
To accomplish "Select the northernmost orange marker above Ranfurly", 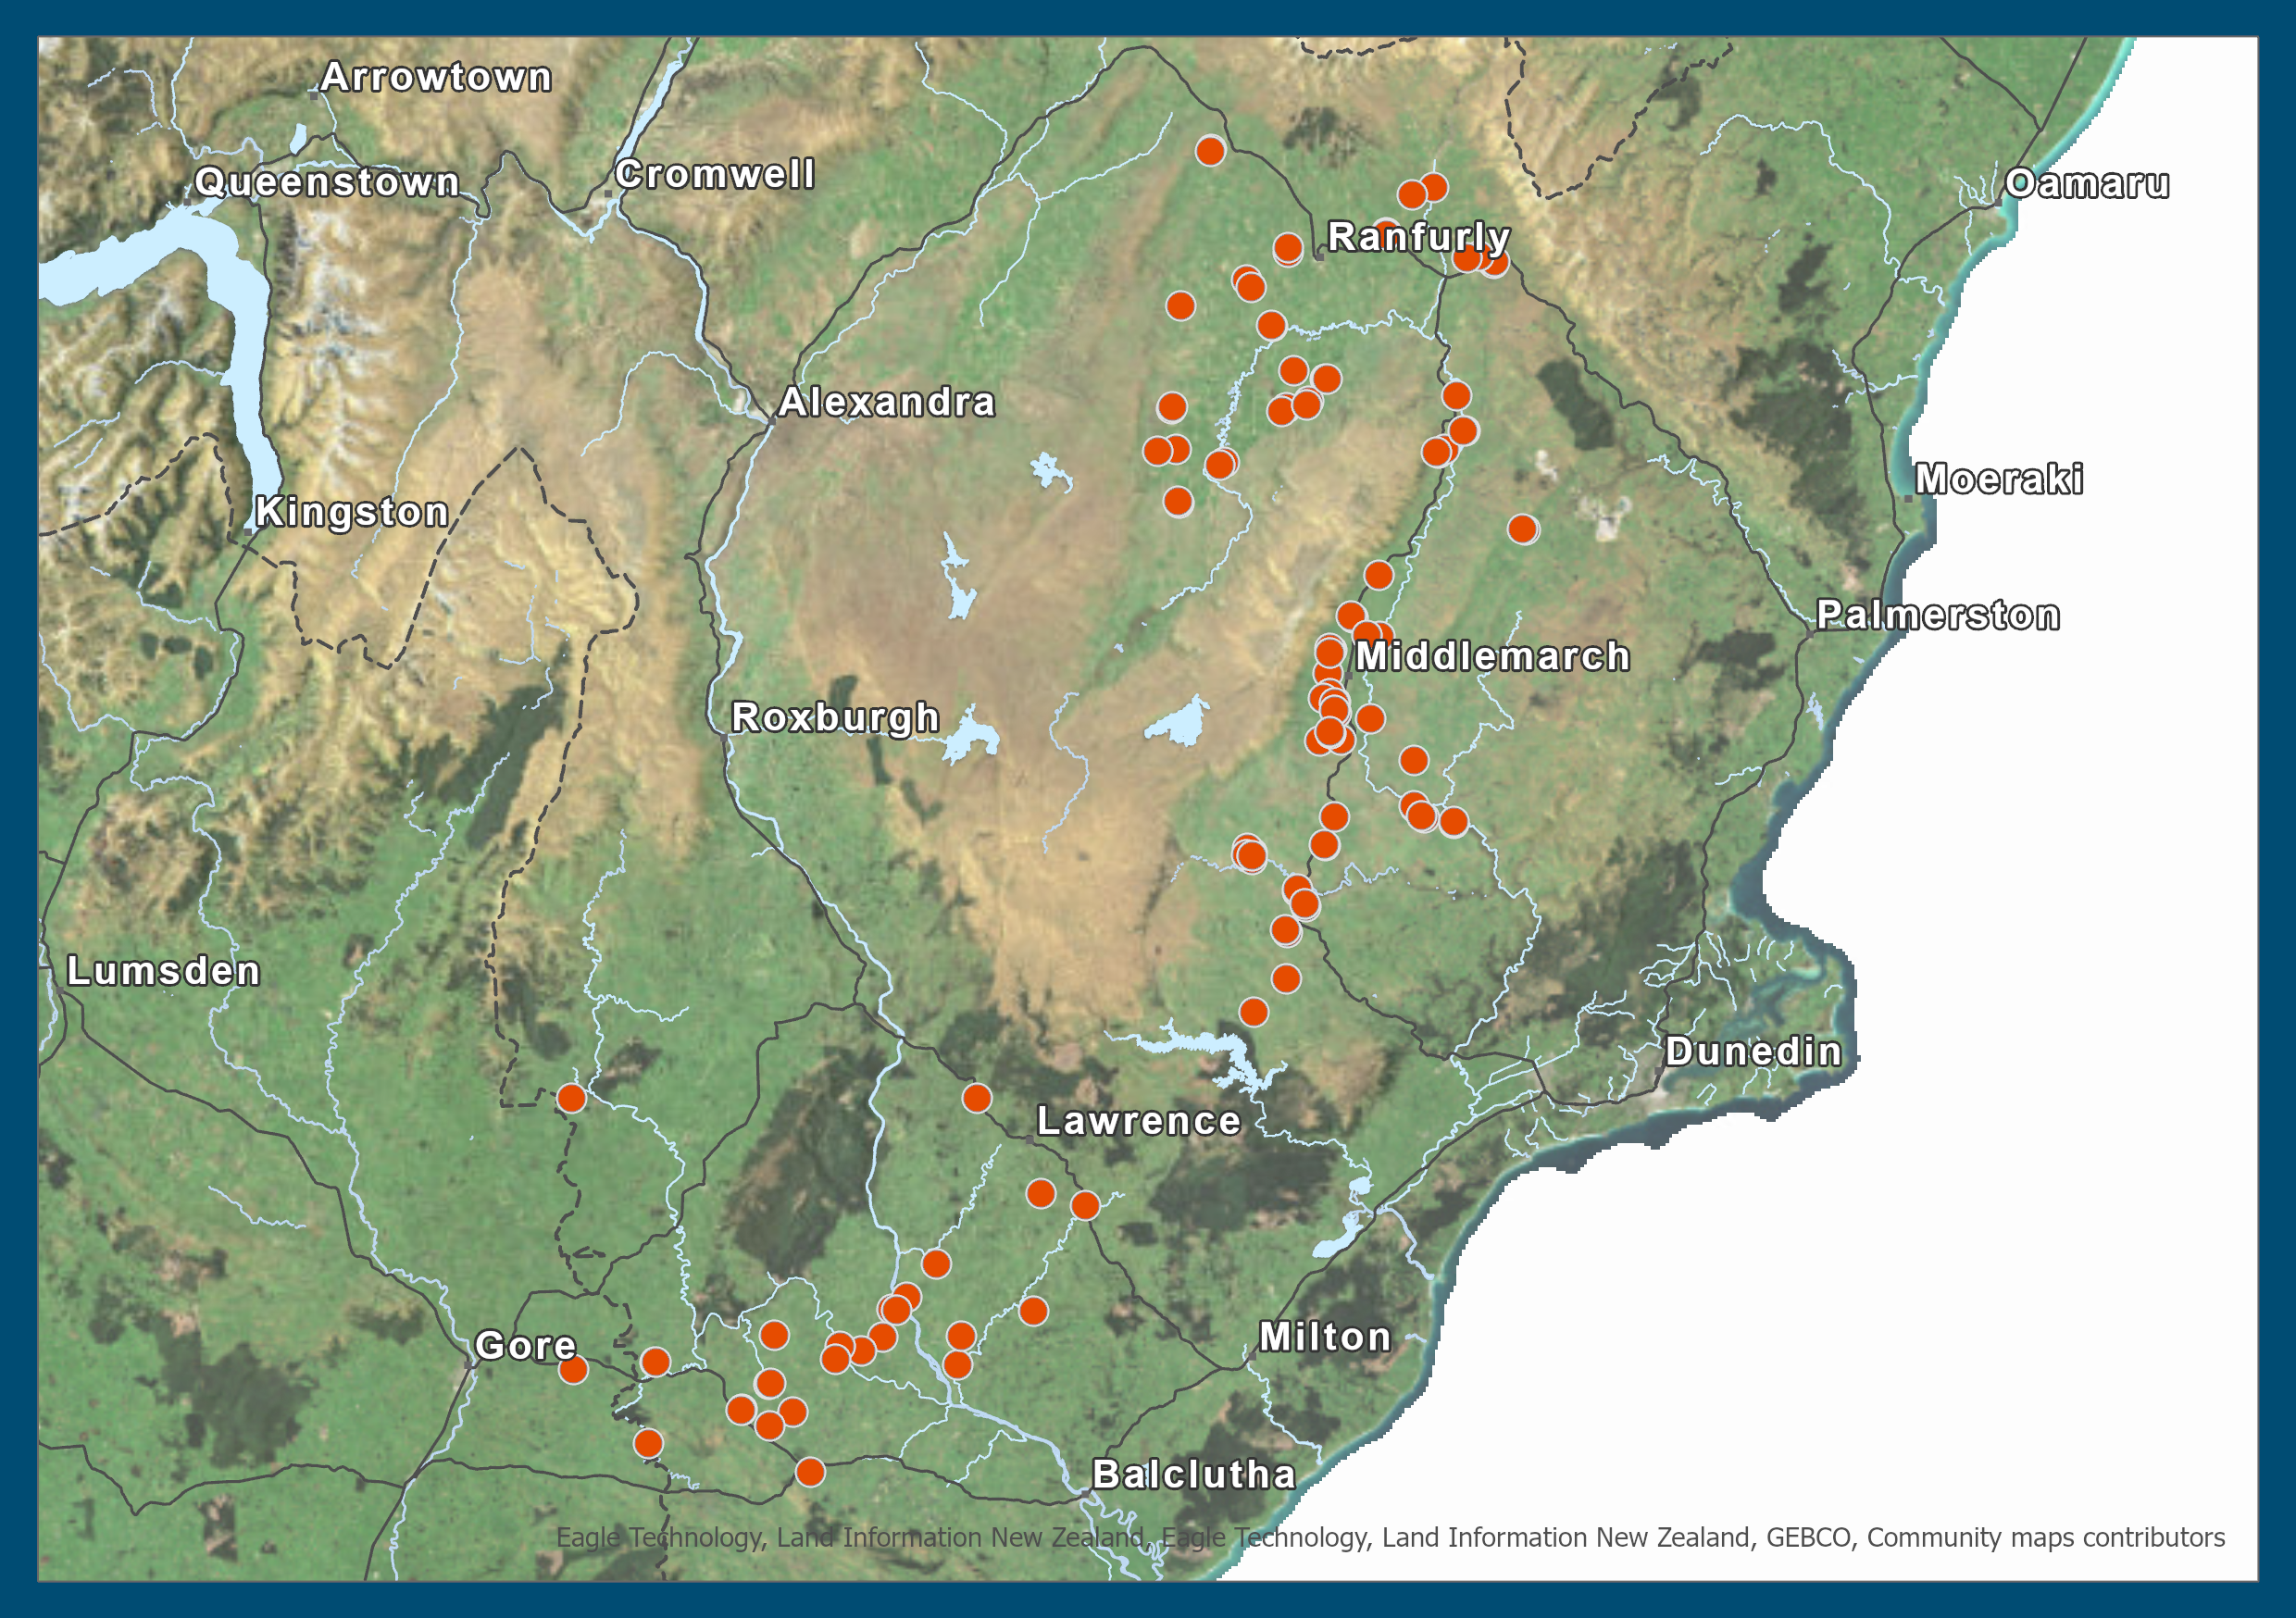I will (x=1210, y=151).
